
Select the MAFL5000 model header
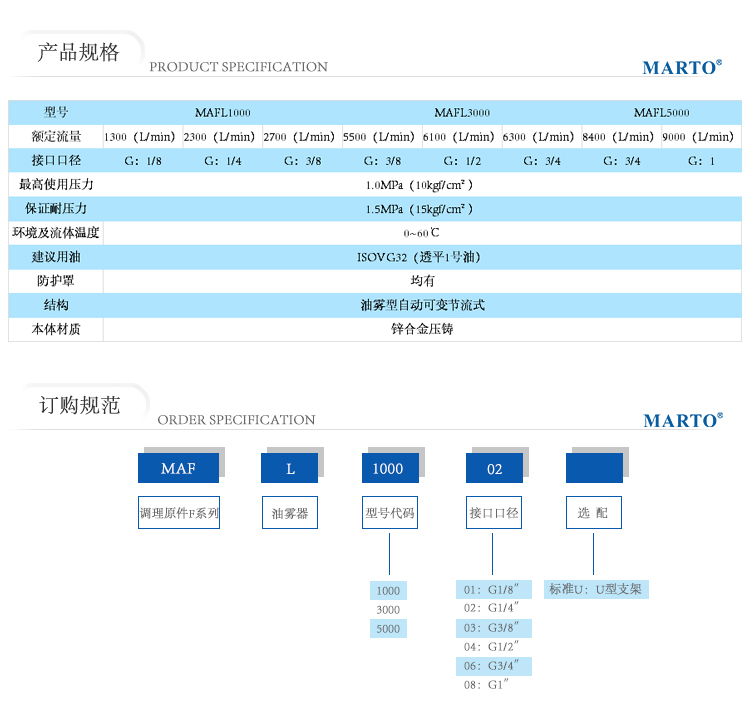pyautogui.click(x=662, y=113)
